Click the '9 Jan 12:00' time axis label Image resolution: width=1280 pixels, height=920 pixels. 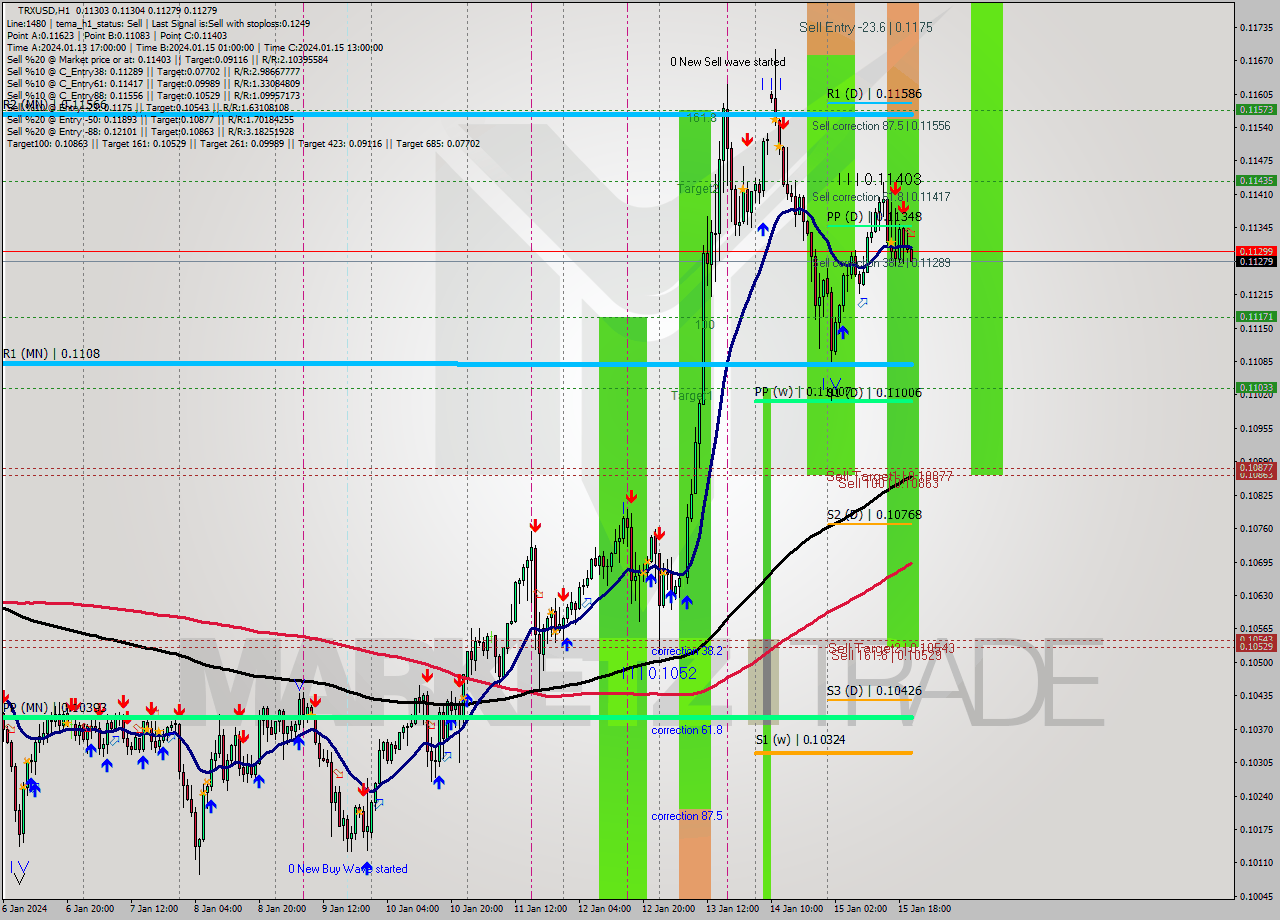pyautogui.click(x=345, y=909)
